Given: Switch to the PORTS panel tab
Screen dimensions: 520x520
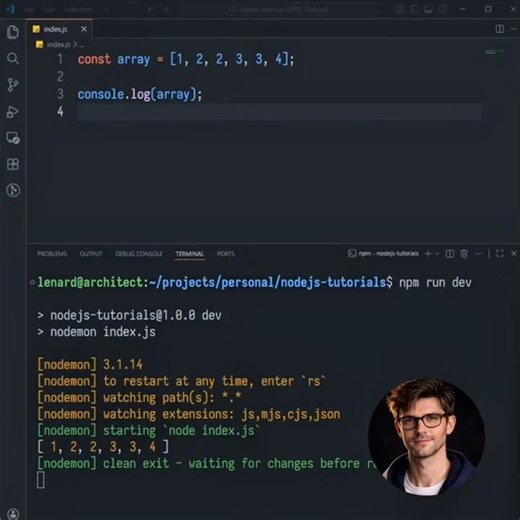Looking at the screenshot, I should (x=226, y=254).
